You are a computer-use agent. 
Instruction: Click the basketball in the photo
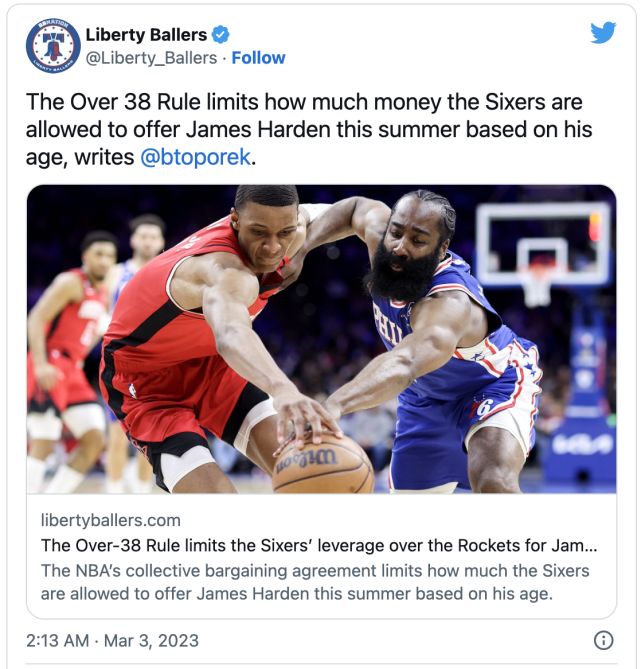pyautogui.click(x=323, y=462)
